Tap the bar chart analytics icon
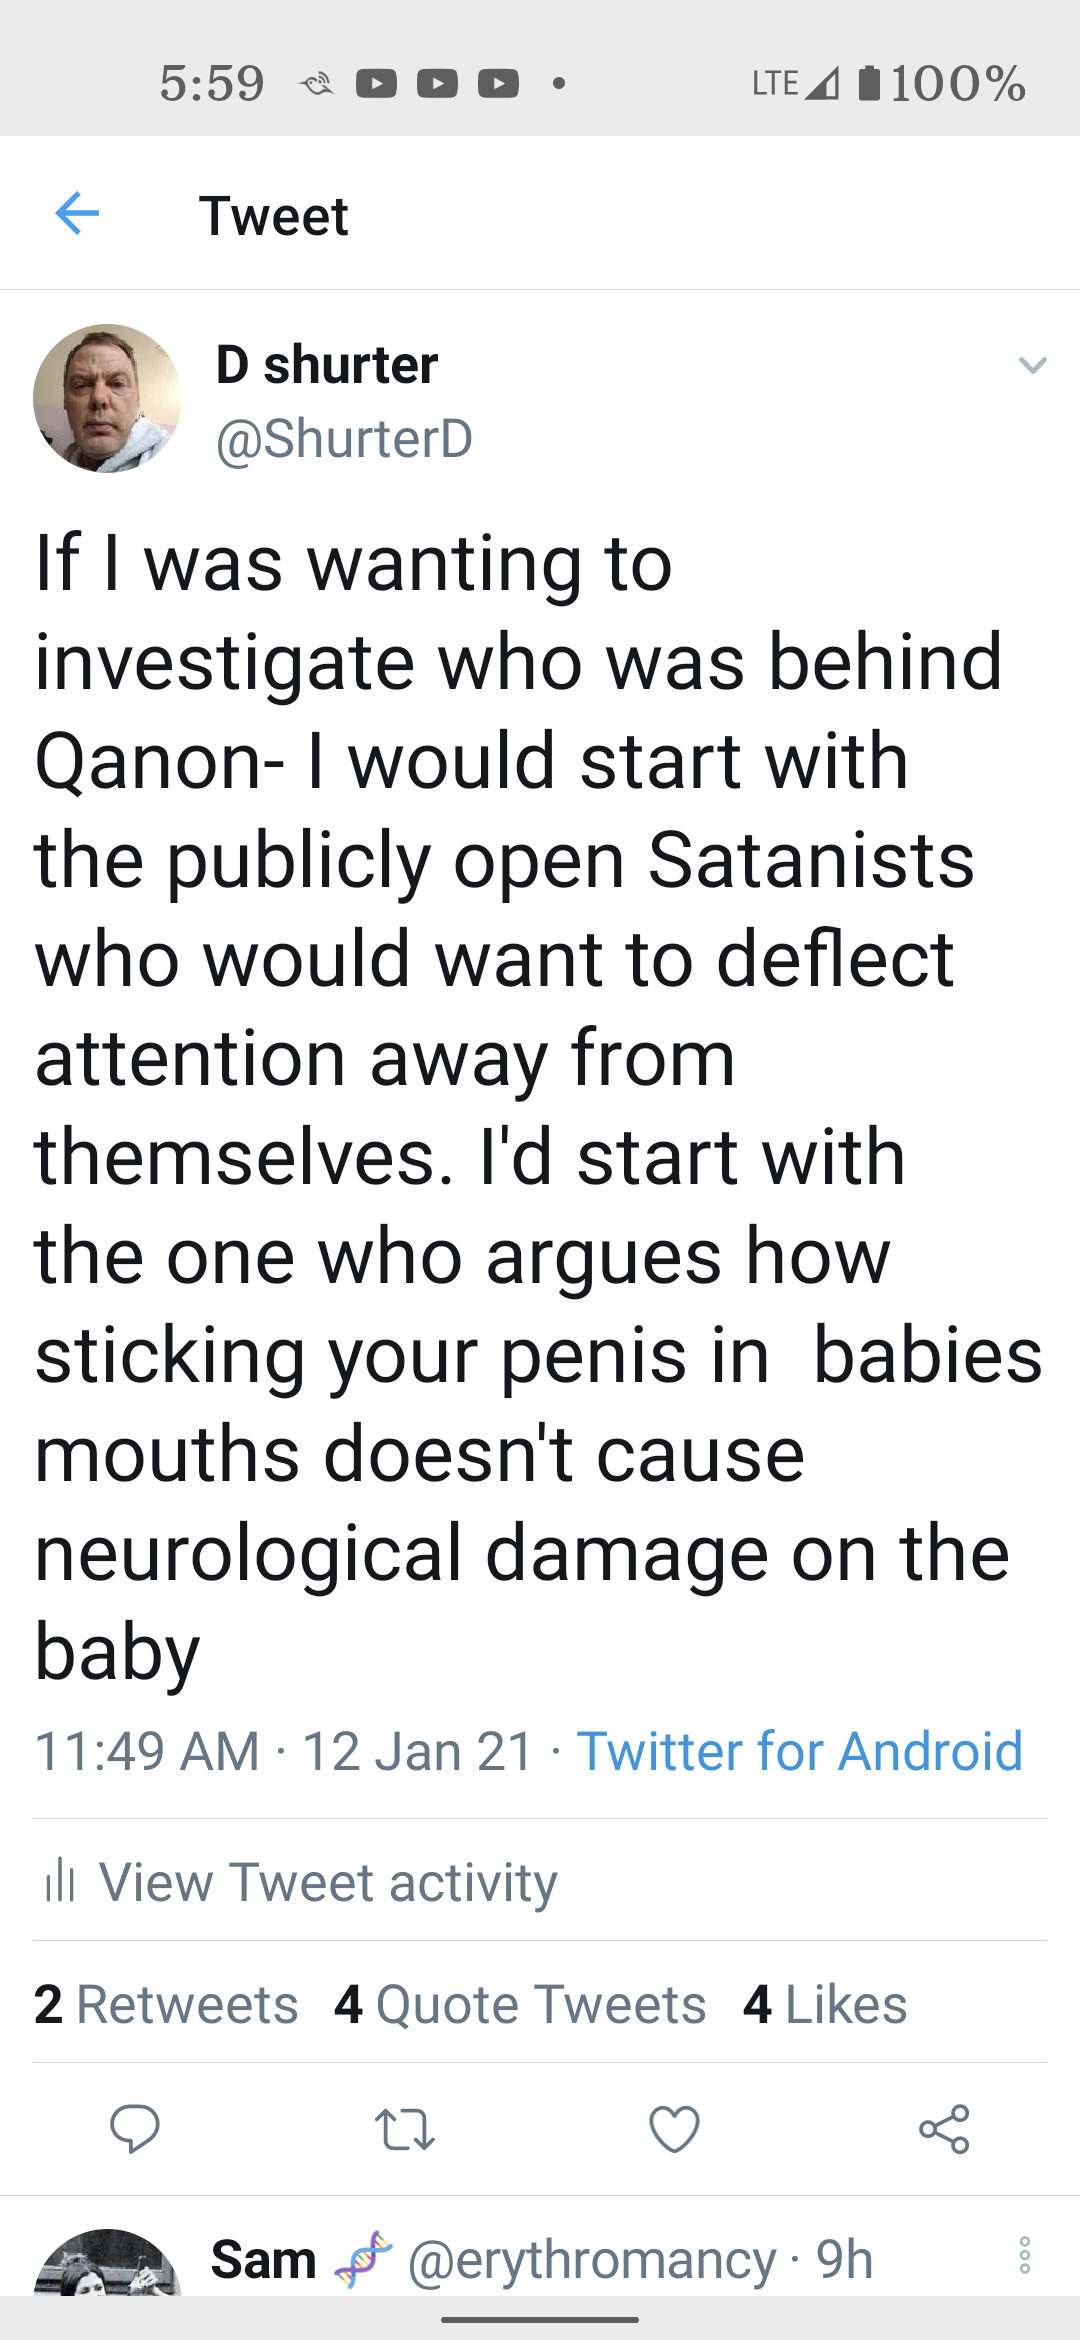Image resolution: width=1080 pixels, height=2340 pixels. coord(60,1880)
